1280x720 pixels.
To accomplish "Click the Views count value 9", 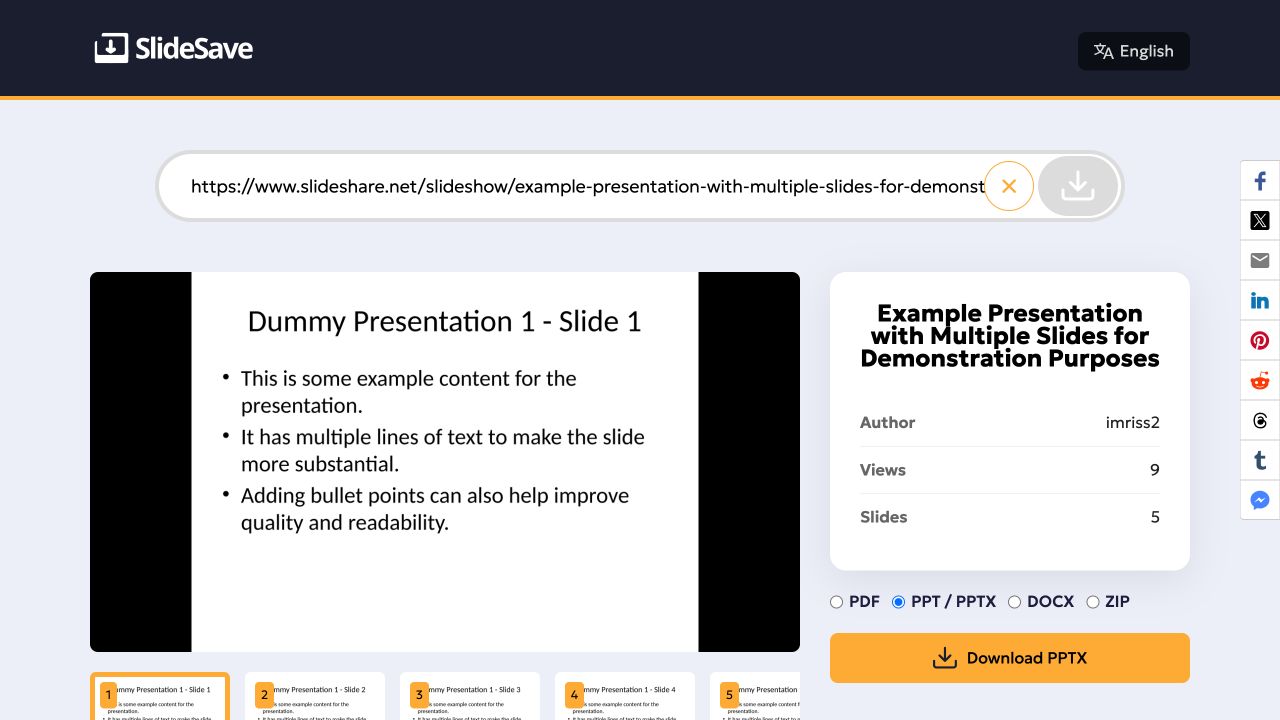I will (x=1155, y=470).
